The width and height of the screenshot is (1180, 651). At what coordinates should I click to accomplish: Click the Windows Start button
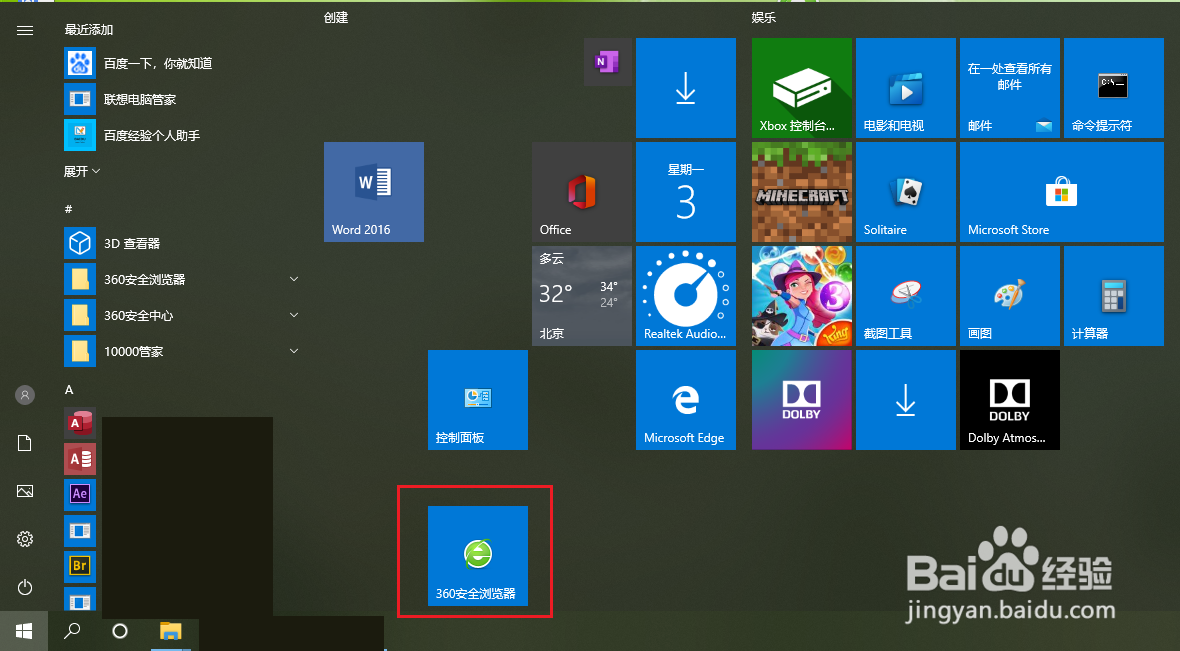[24, 631]
